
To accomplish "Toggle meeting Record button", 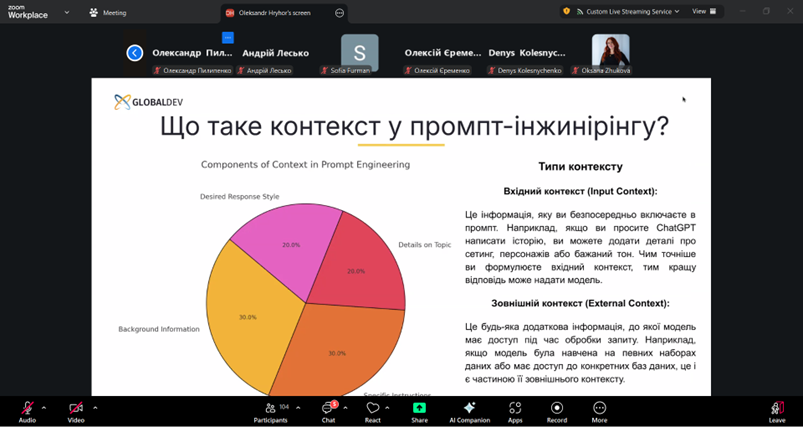I will tap(556, 409).
